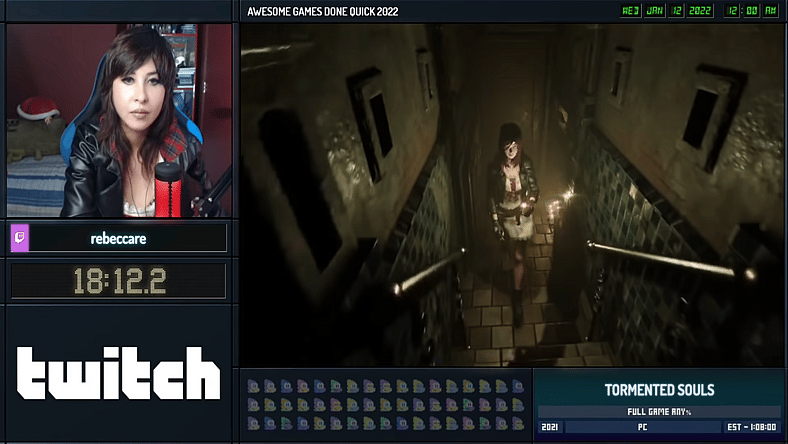This screenshot has width=788, height=444.
Task: Click the large white Twitch logo
Action: coord(118,373)
